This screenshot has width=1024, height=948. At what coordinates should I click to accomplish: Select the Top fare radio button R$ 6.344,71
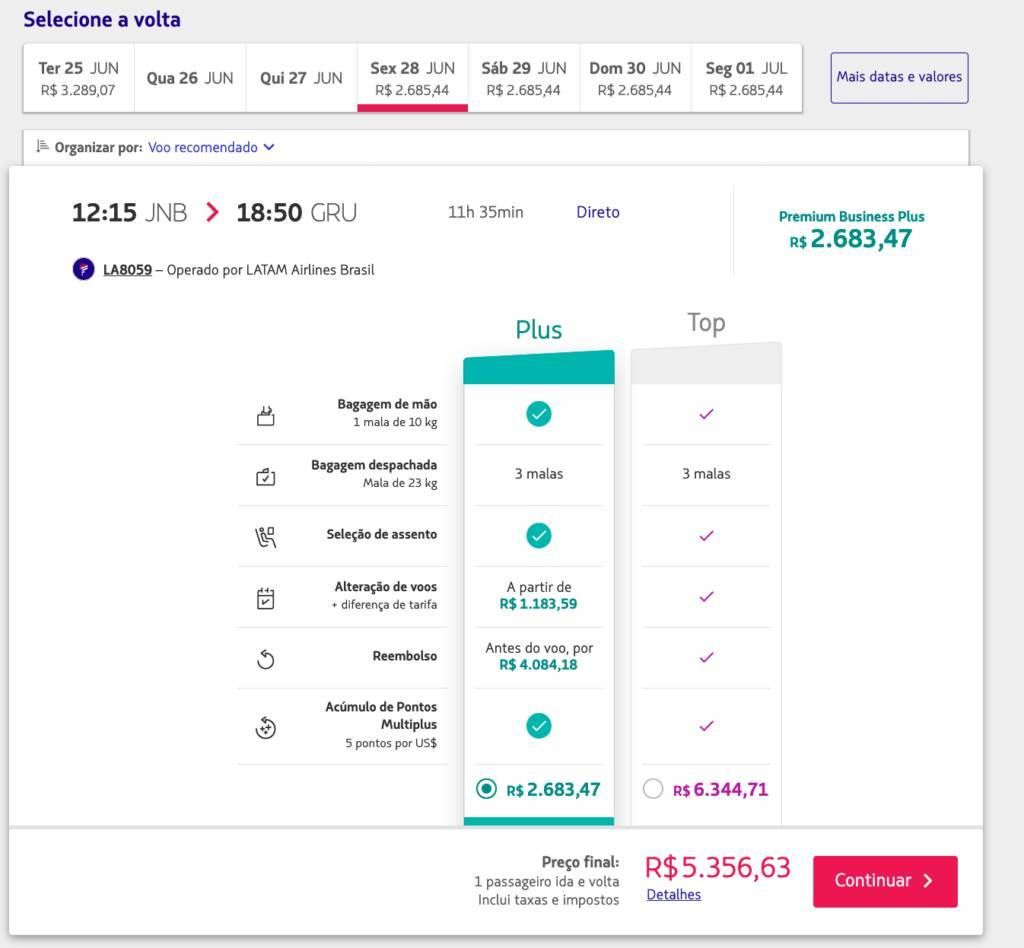652,789
